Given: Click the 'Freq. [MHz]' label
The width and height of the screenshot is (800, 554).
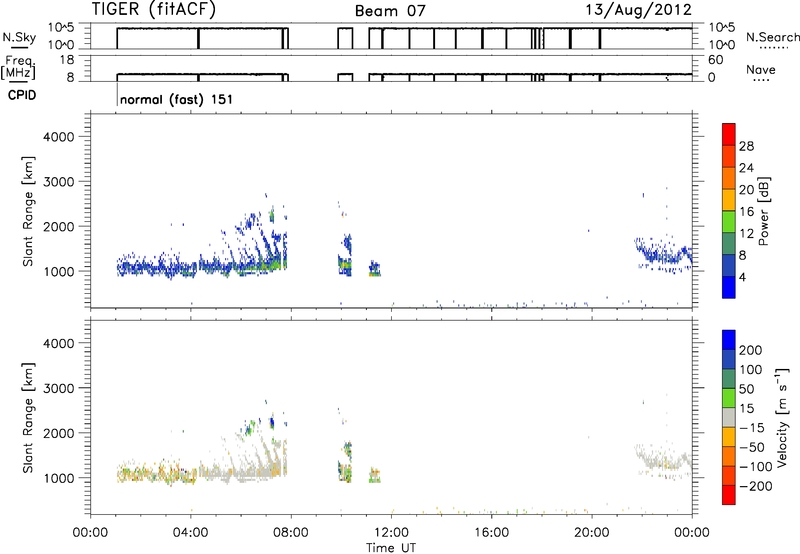Looking at the screenshot, I should point(18,67).
